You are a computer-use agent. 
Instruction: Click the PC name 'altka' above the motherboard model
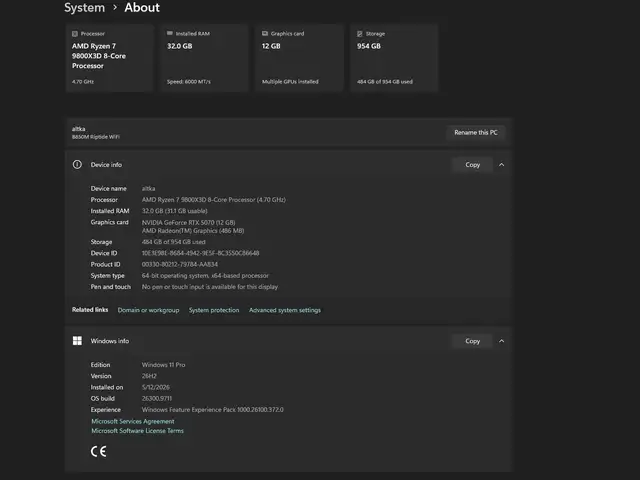79,129
